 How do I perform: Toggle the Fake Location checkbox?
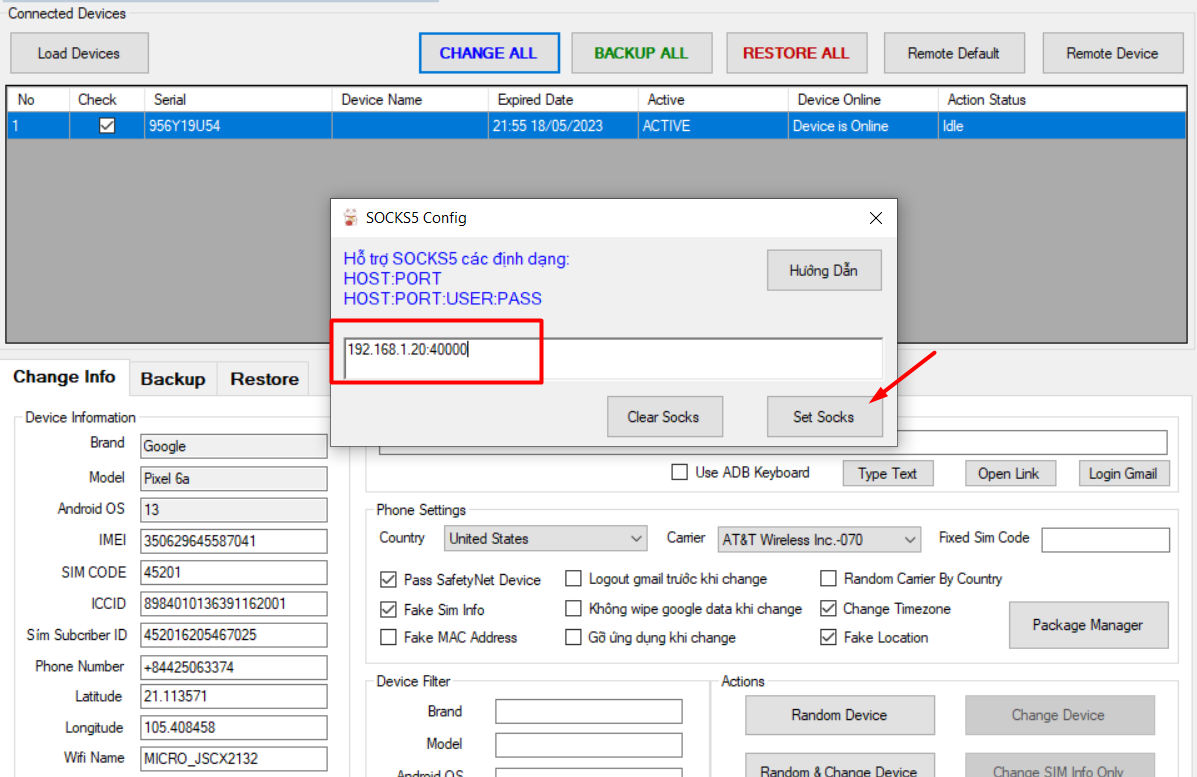pyautogui.click(x=828, y=638)
